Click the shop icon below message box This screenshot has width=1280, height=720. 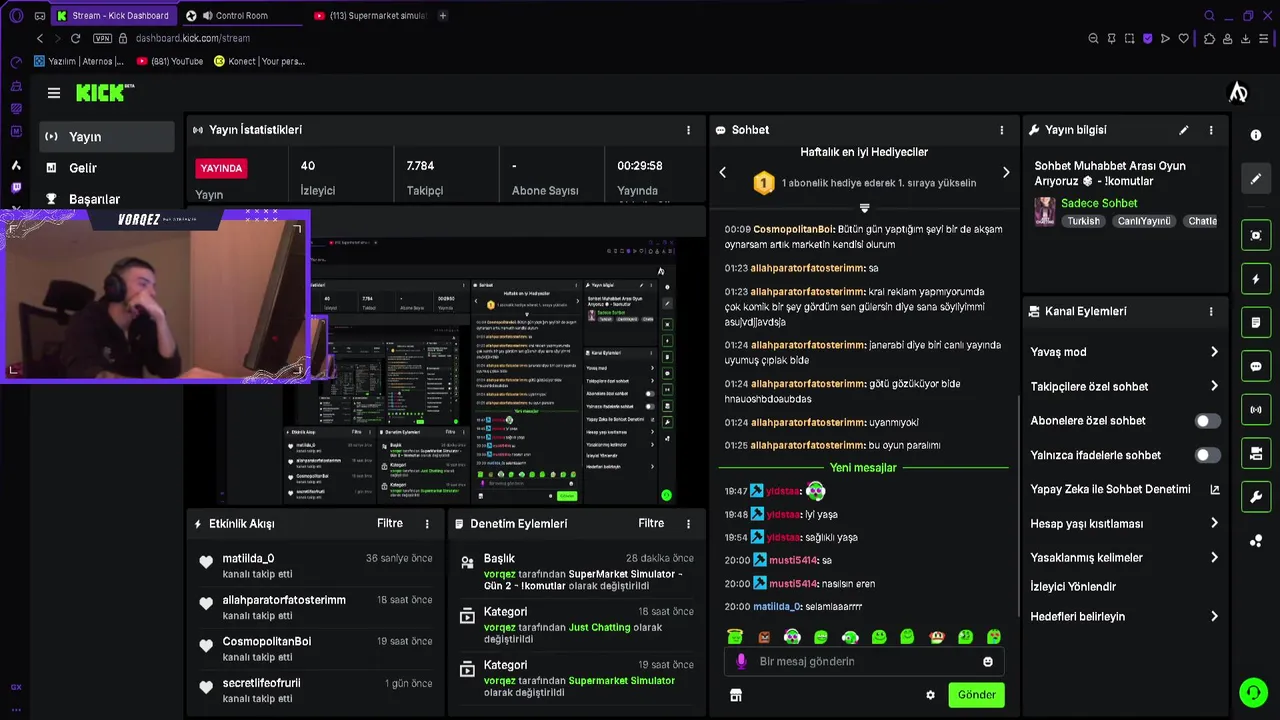[x=736, y=695]
